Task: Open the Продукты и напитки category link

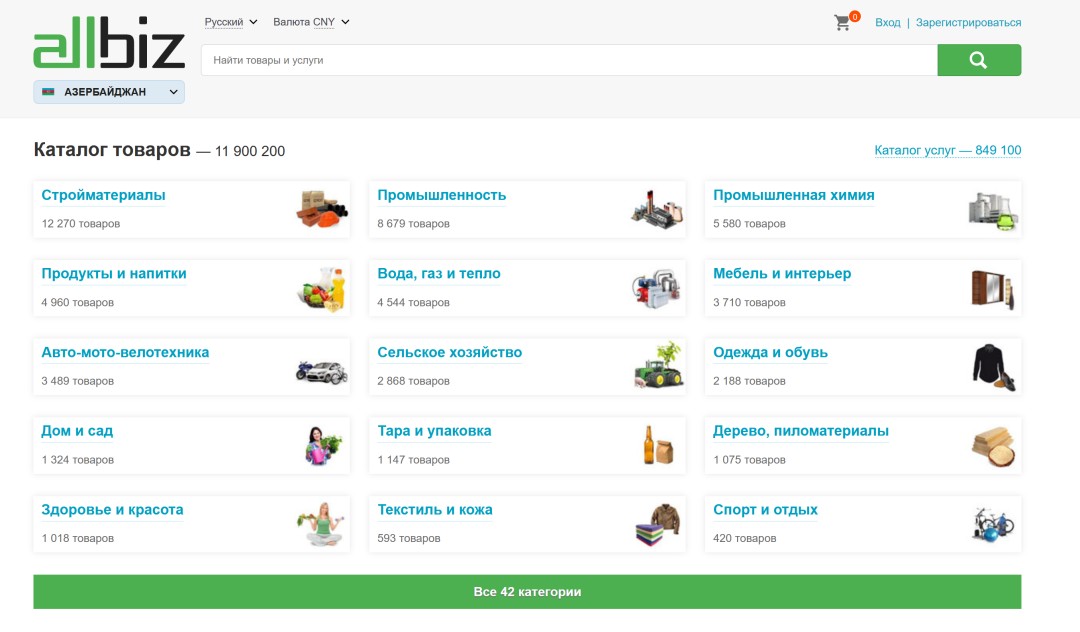Action: tap(114, 274)
